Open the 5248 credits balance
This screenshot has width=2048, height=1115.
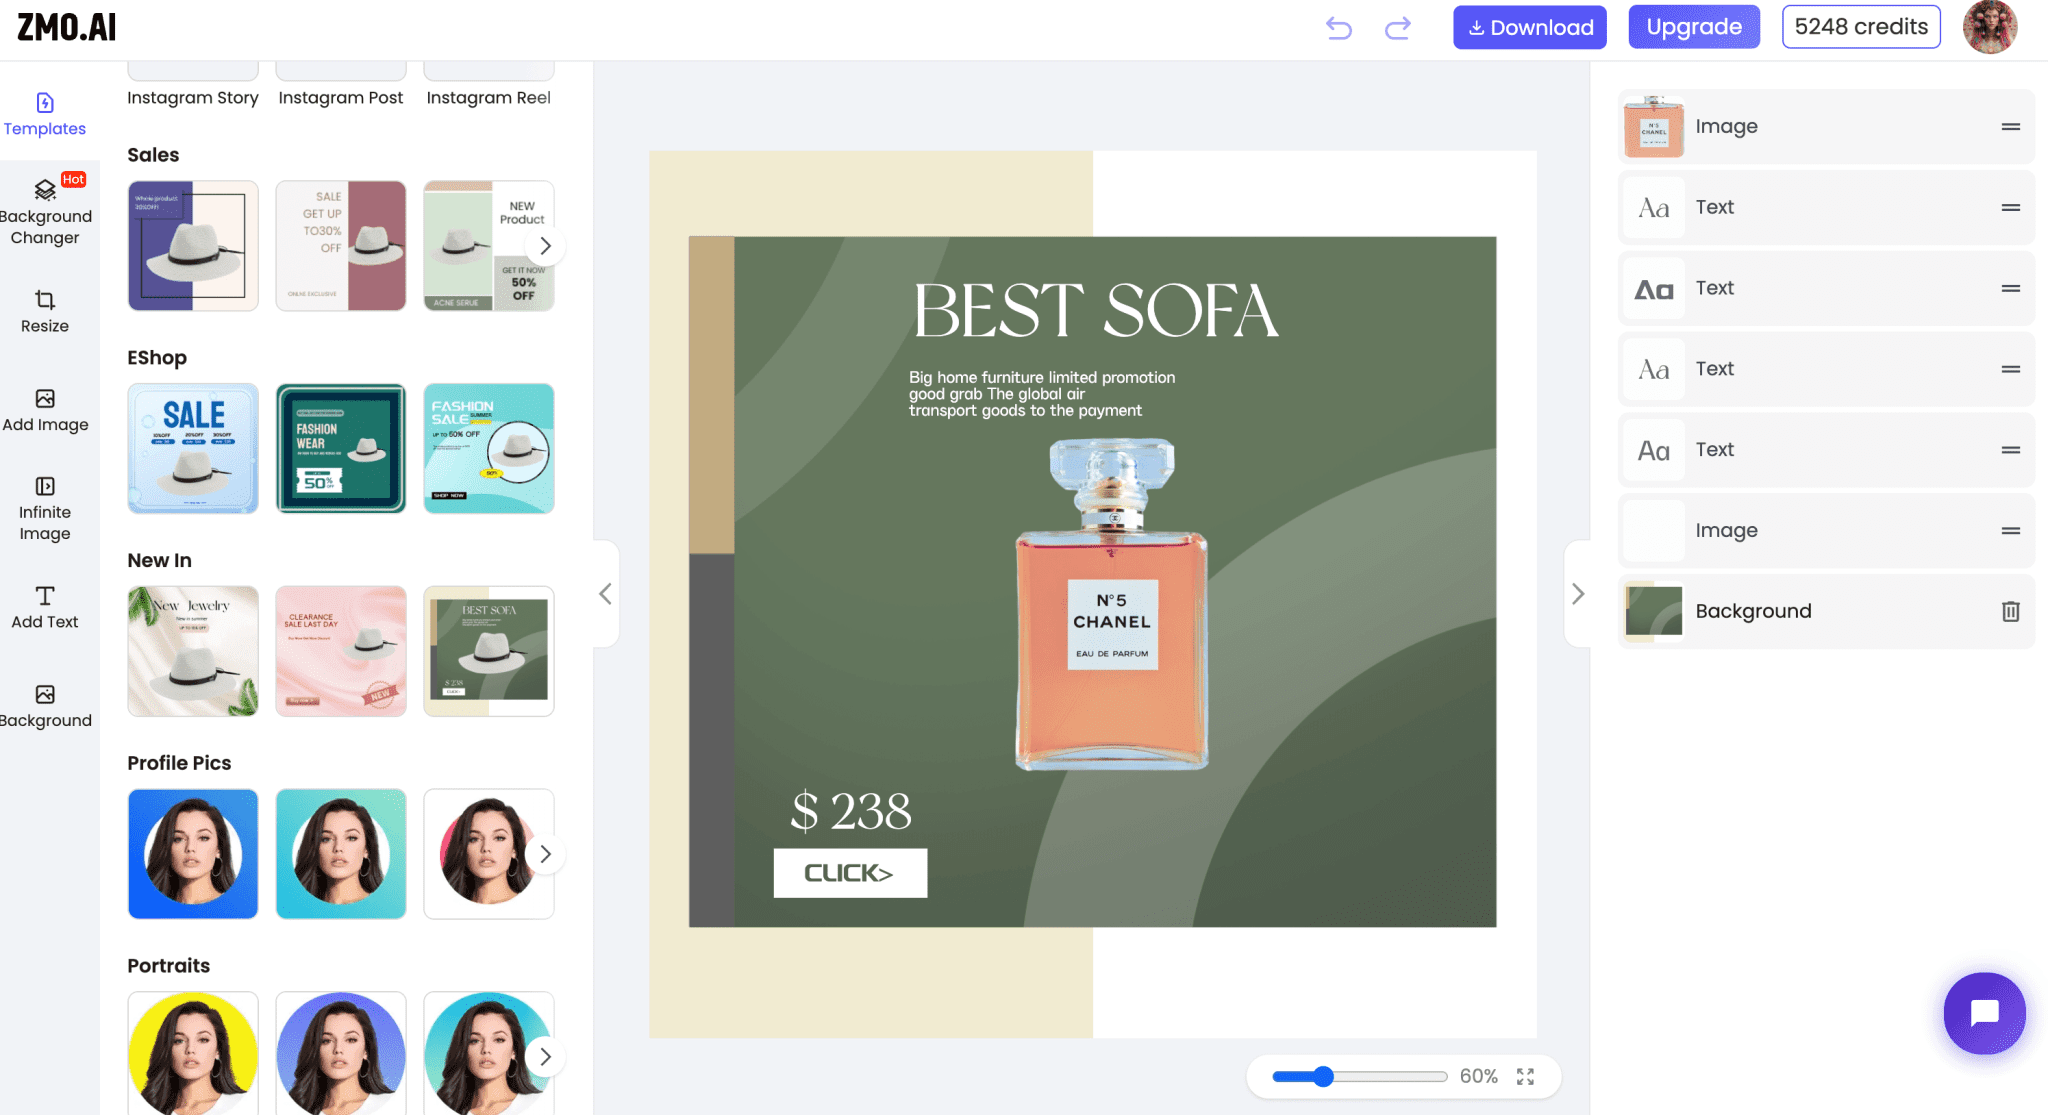pyautogui.click(x=1861, y=27)
